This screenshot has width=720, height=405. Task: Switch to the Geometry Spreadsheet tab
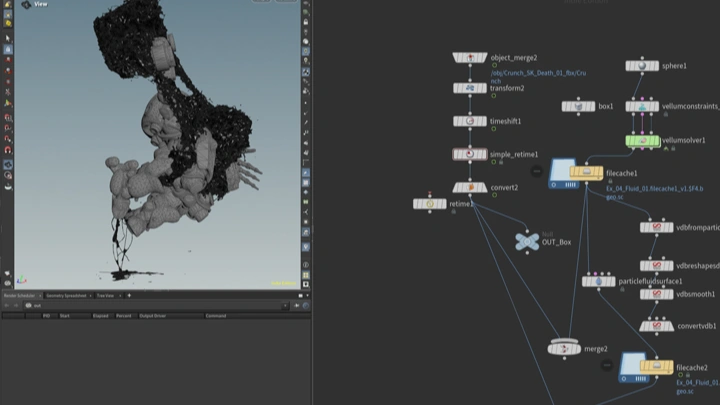click(x=66, y=296)
